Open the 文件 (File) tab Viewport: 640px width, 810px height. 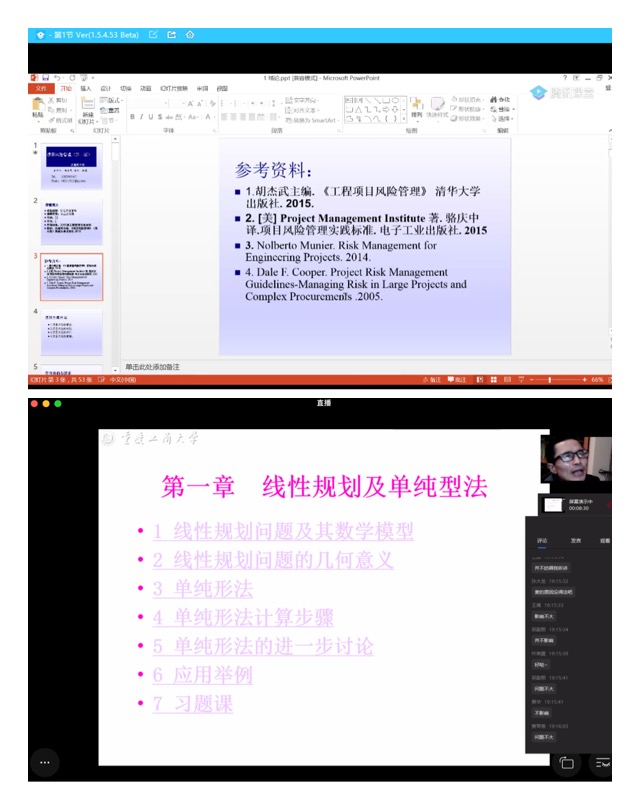pyautogui.click(x=41, y=88)
